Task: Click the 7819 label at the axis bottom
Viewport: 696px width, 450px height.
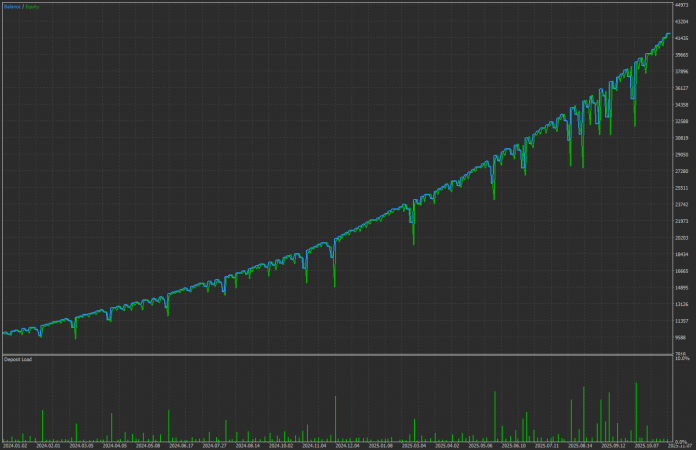Action: pos(682,353)
